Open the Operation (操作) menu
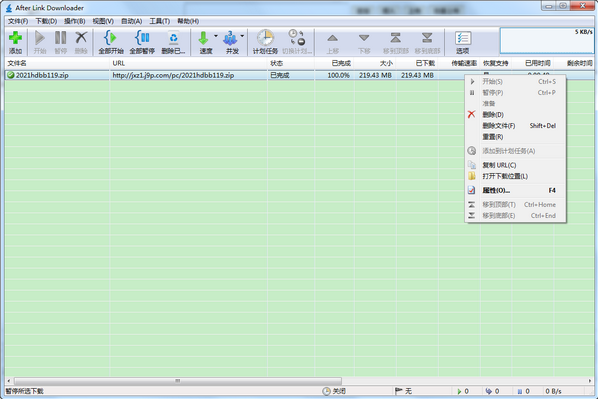Image resolution: width=598 pixels, height=399 pixels. click(x=75, y=21)
